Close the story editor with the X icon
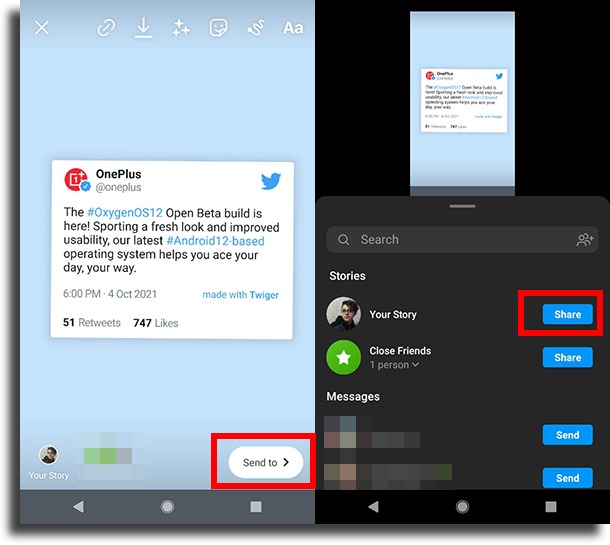 (x=42, y=28)
